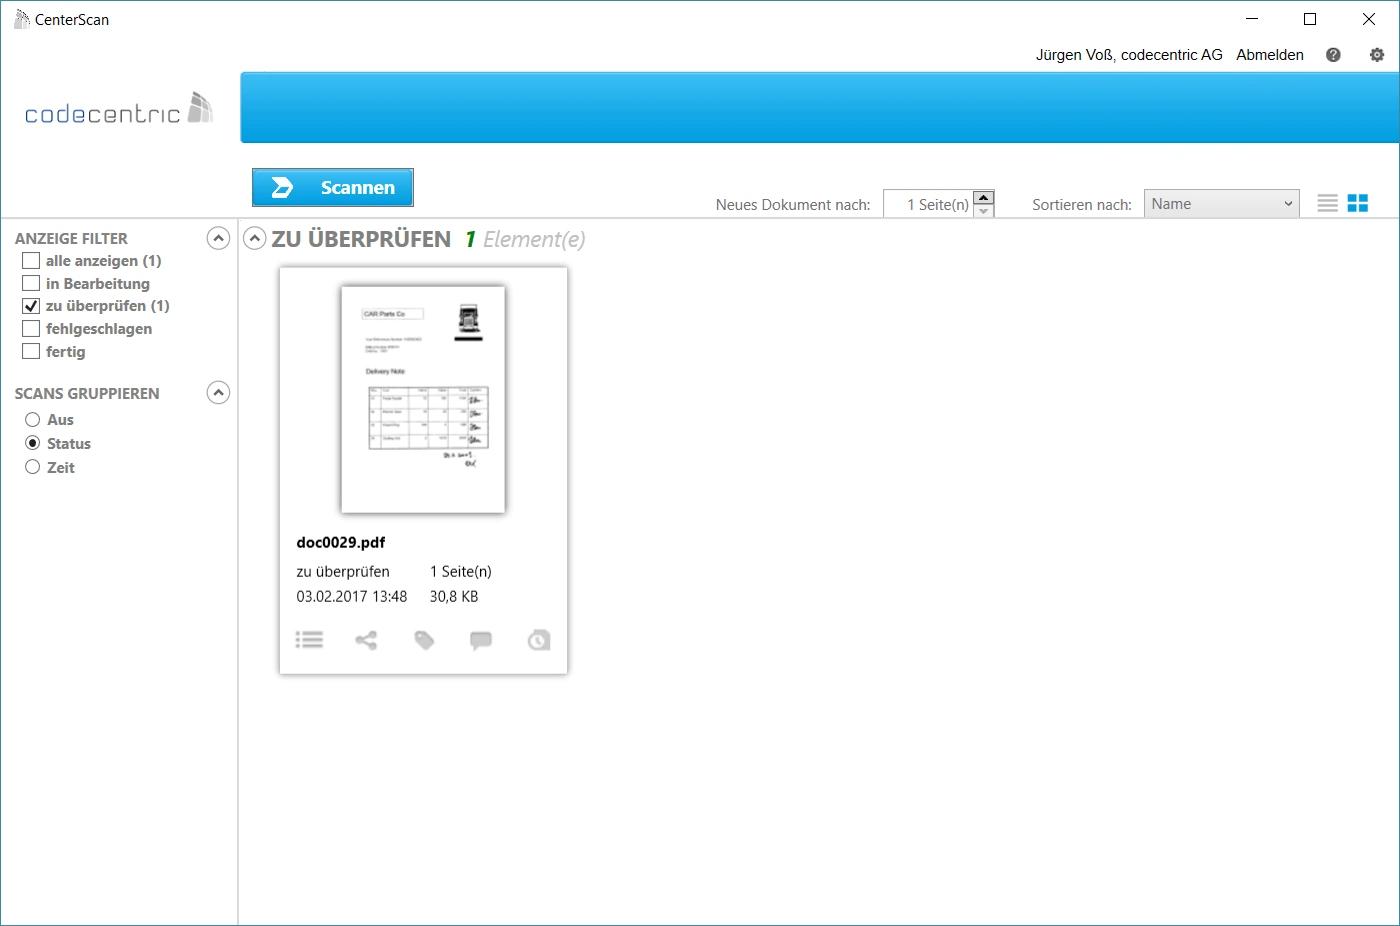Open the help question mark icon
1400x926 pixels.
tap(1333, 55)
